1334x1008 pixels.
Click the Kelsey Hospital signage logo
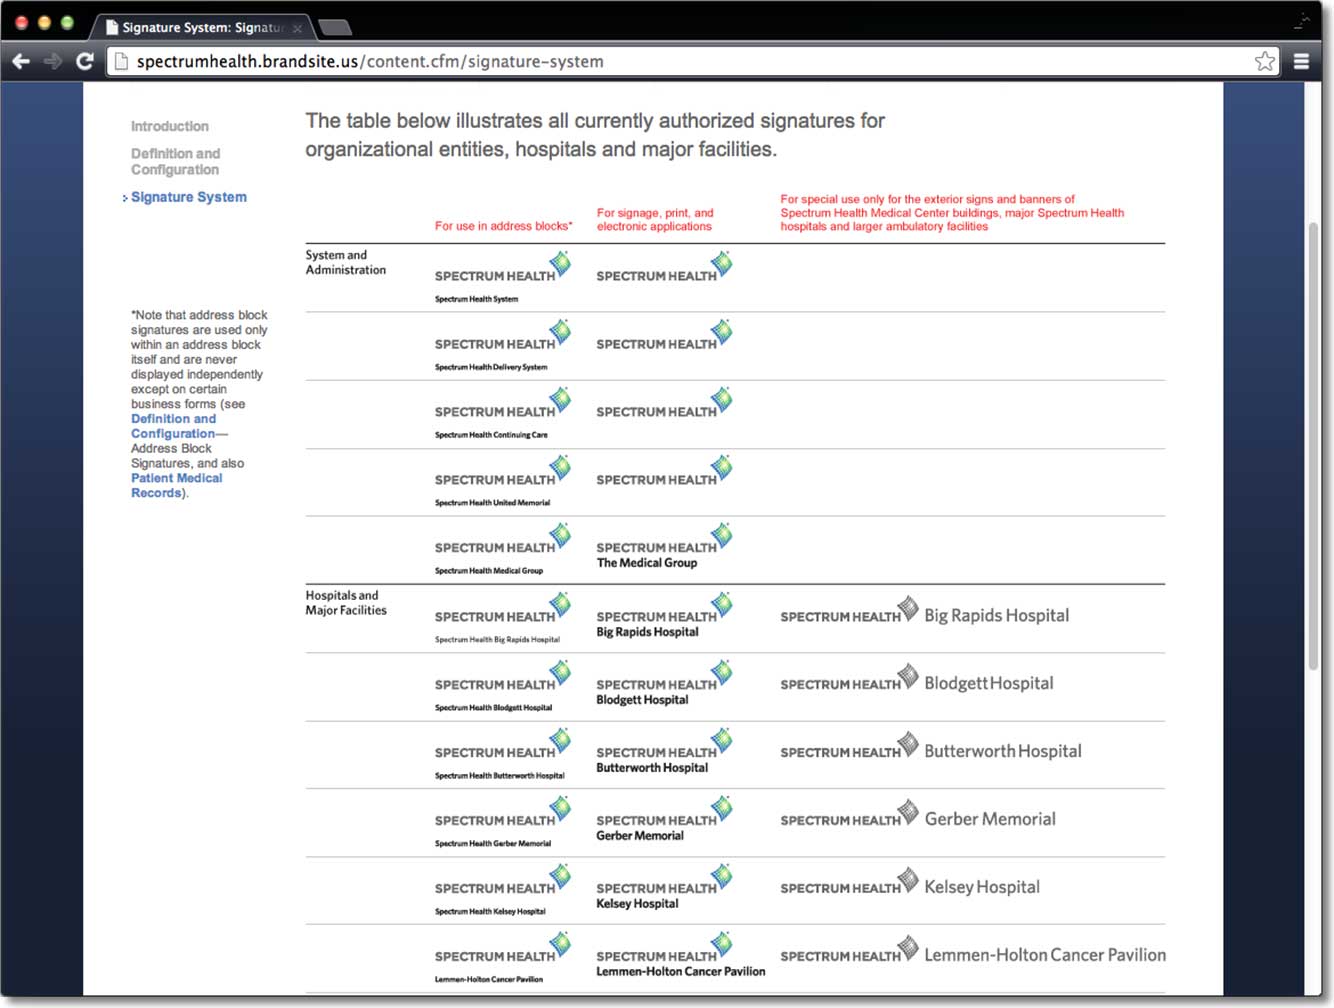point(665,888)
